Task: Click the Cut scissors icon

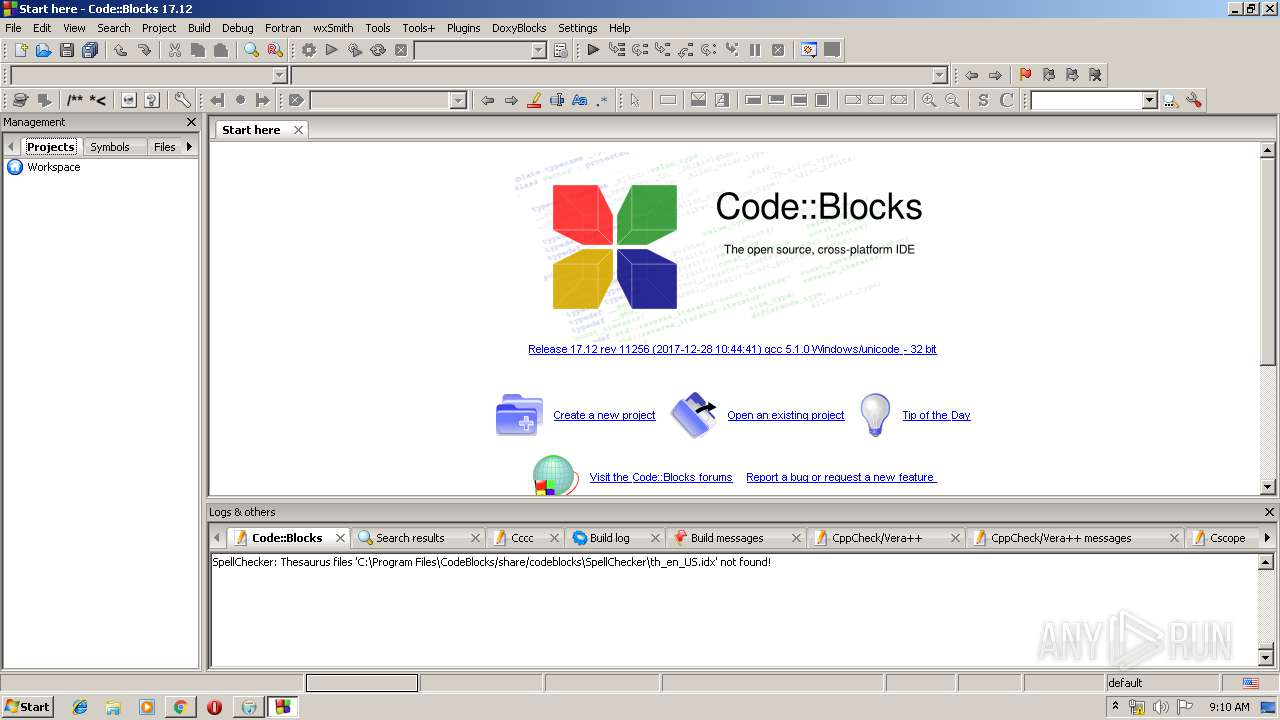Action: point(174,50)
